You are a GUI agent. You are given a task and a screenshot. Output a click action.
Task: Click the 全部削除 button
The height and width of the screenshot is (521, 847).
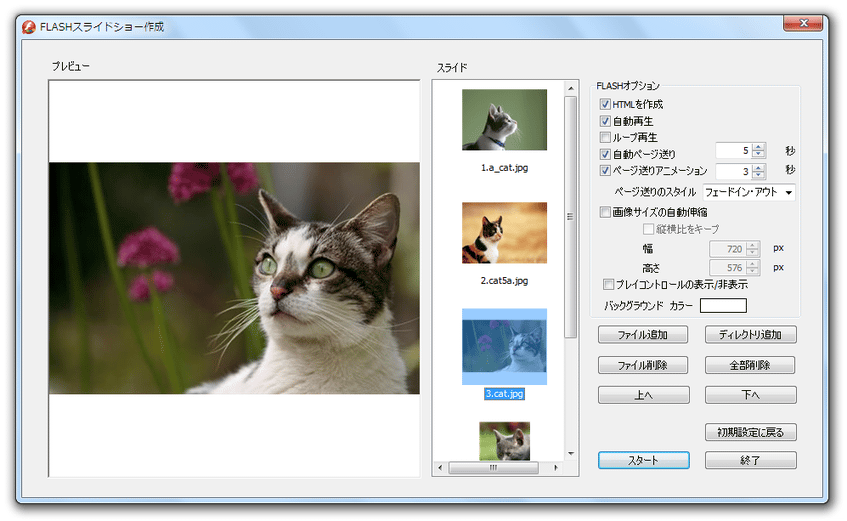(x=750, y=365)
